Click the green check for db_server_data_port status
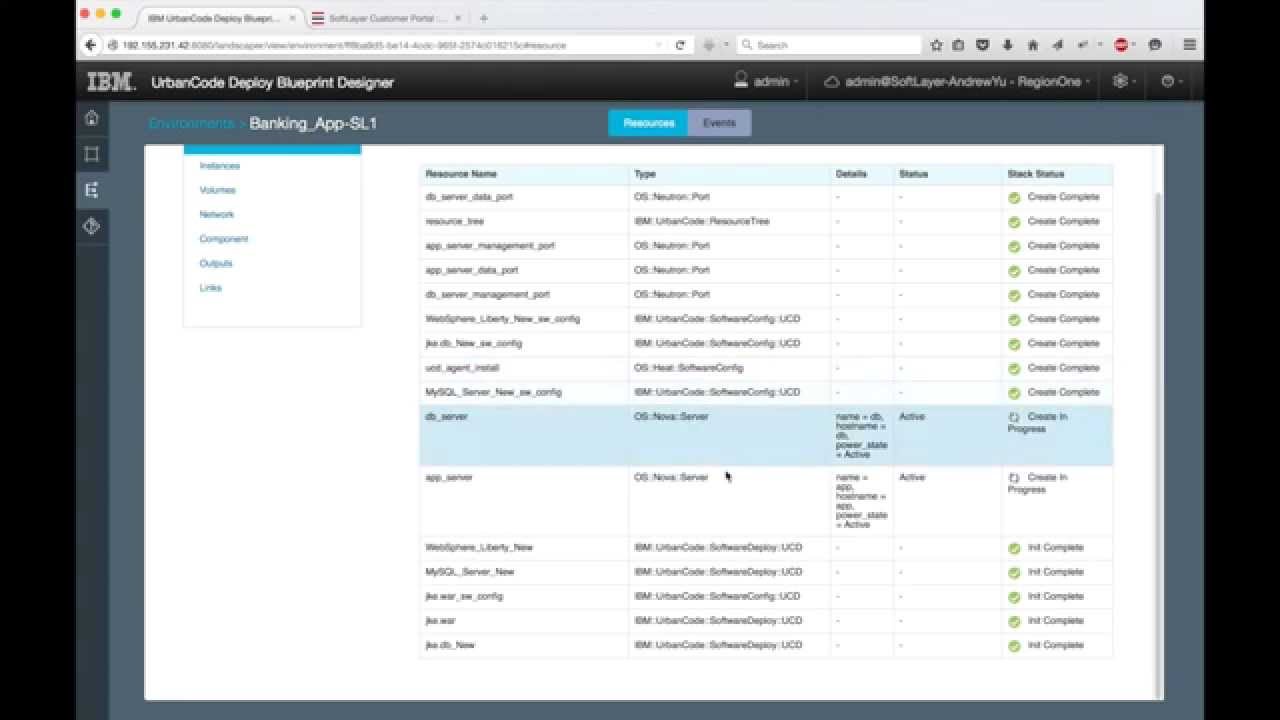The height and width of the screenshot is (720, 1280). pos(1014,197)
